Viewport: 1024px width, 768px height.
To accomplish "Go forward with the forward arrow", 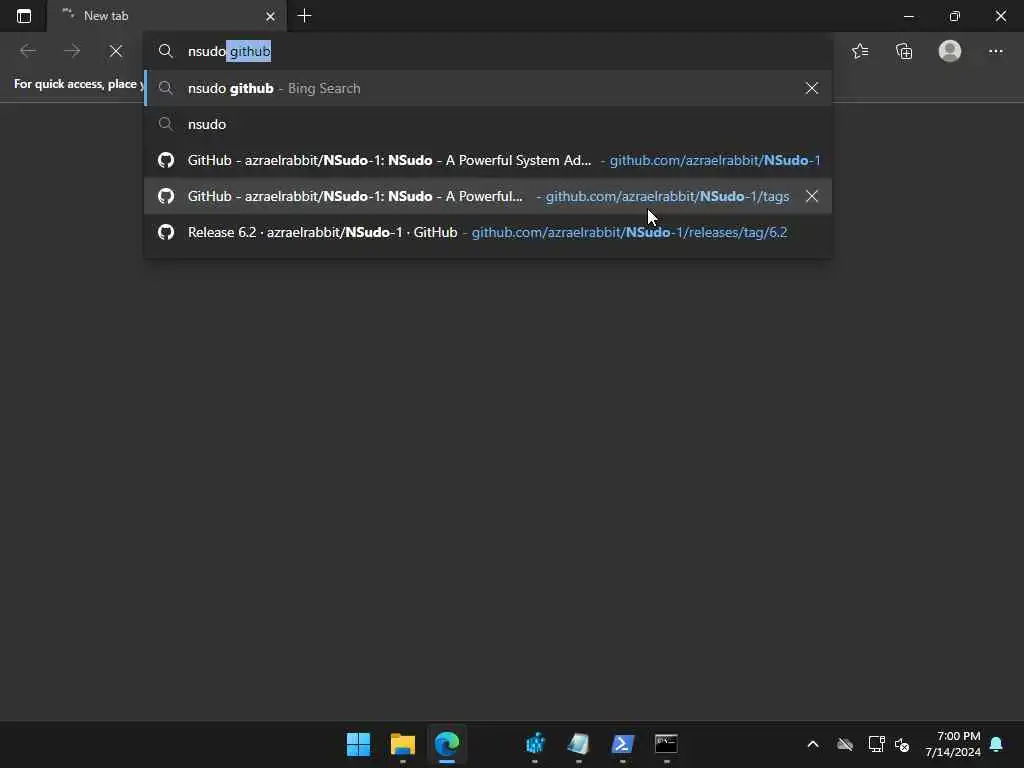I will click(72, 51).
